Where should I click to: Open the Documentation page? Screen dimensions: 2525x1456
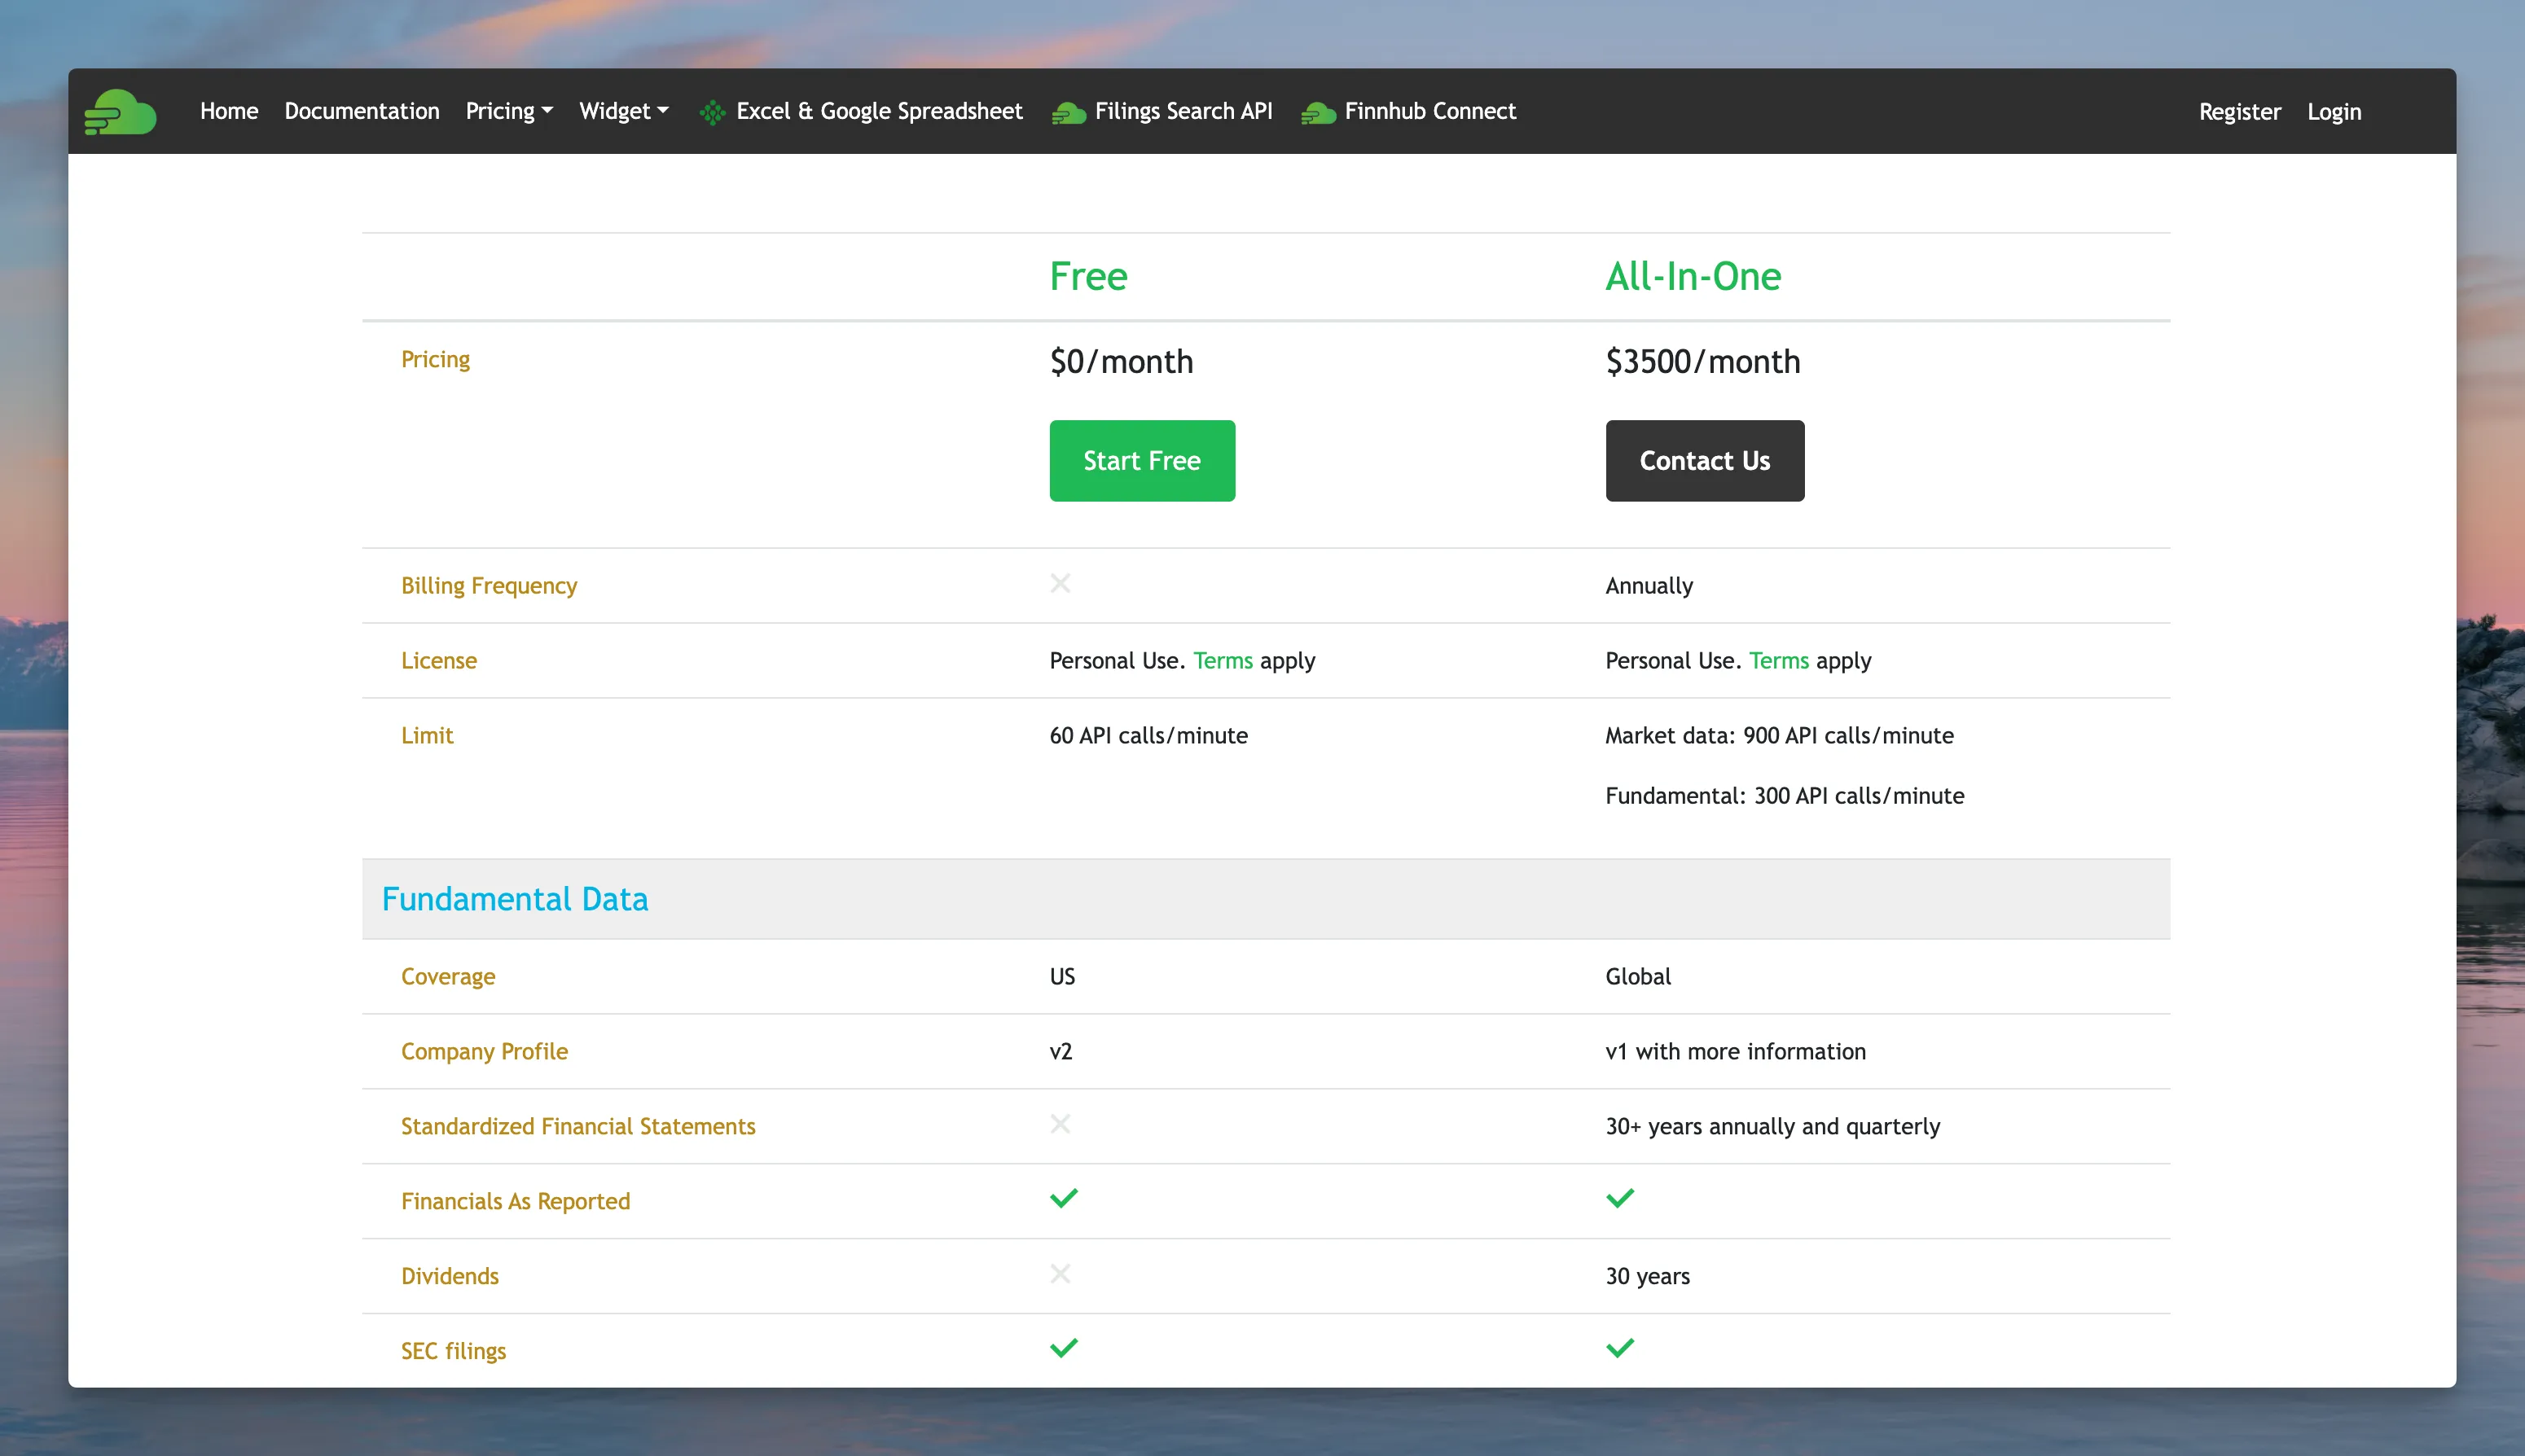pyautogui.click(x=362, y=111)
